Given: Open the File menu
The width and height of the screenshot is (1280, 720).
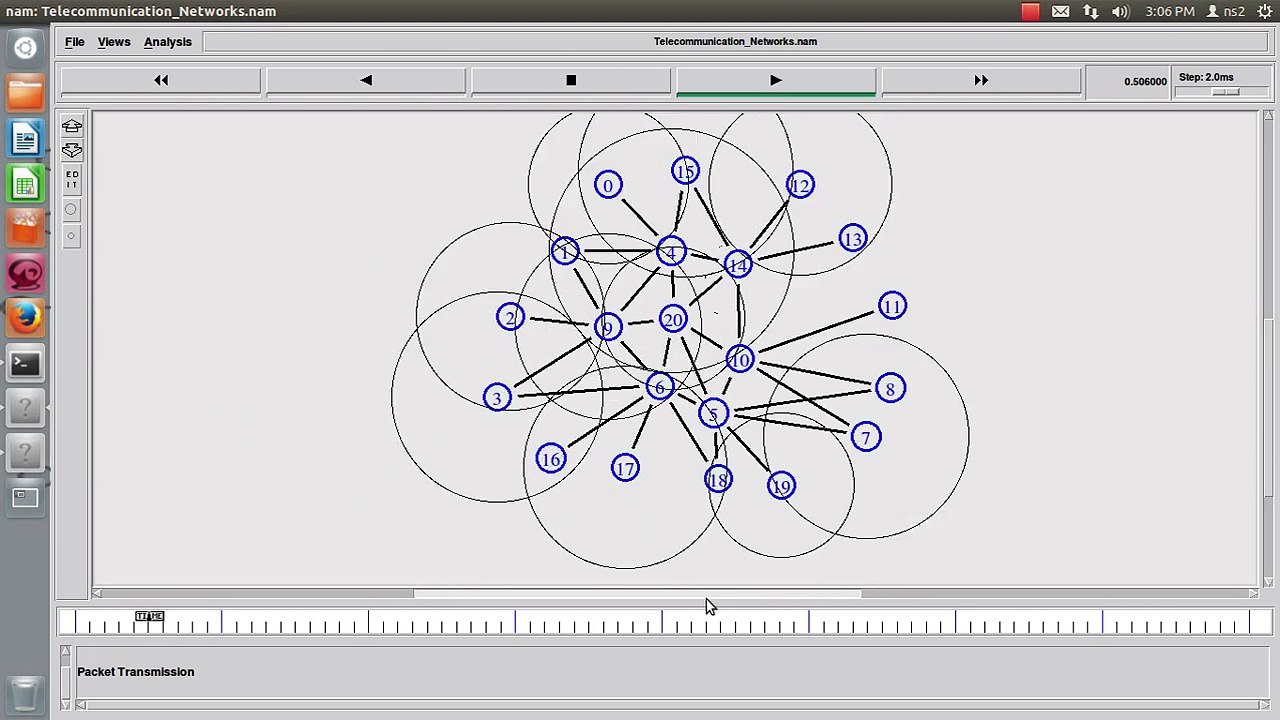Looking at the screenshot, I should [75, 42].
